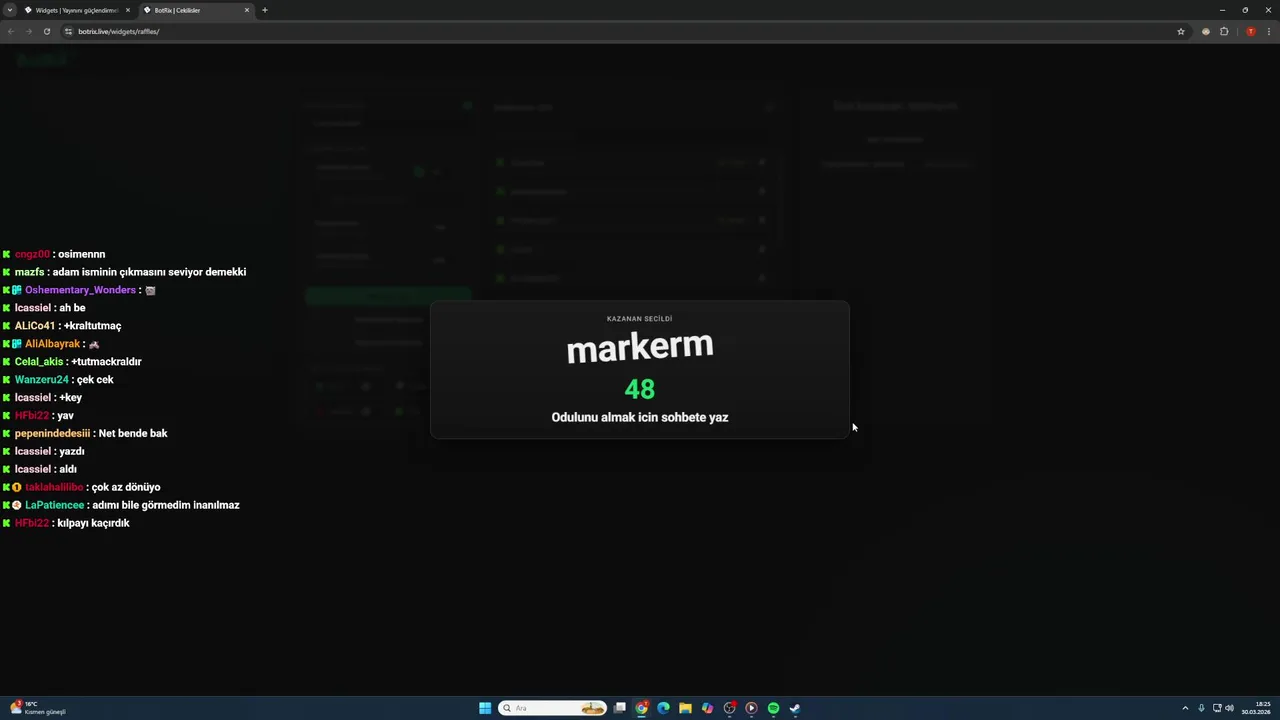Click the '+tutmackraldır' chat message
Image resolution: width=1280 pixels, height=720 pixels.
click(106, 362)
